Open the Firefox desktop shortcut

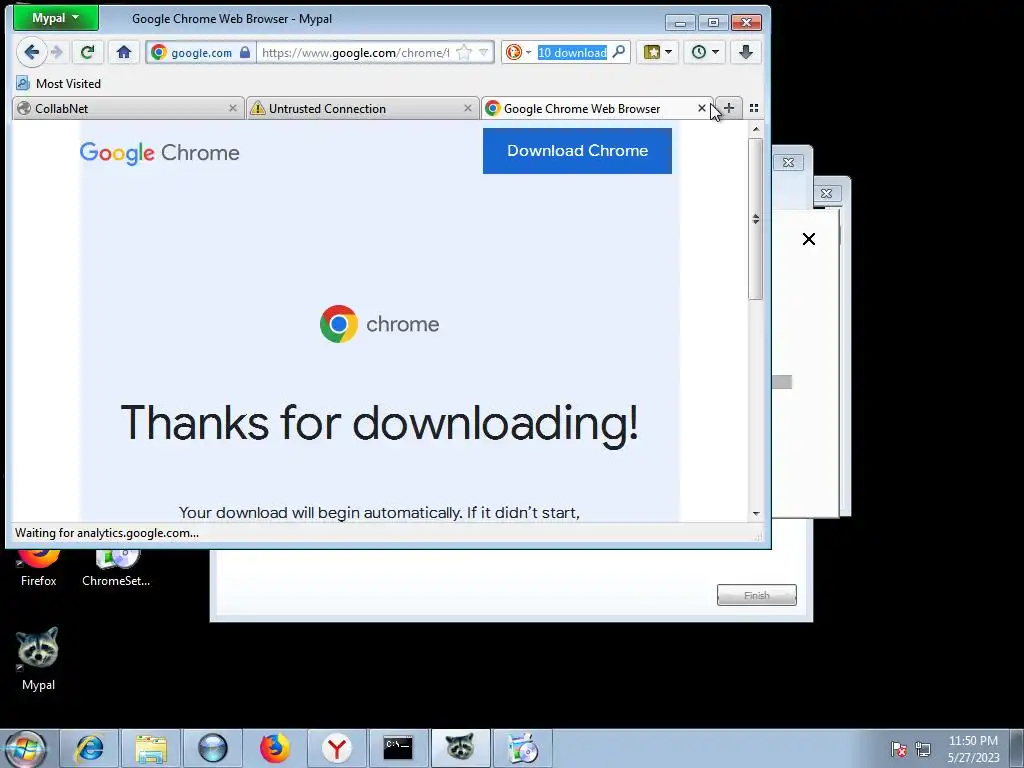click(39, 569)
